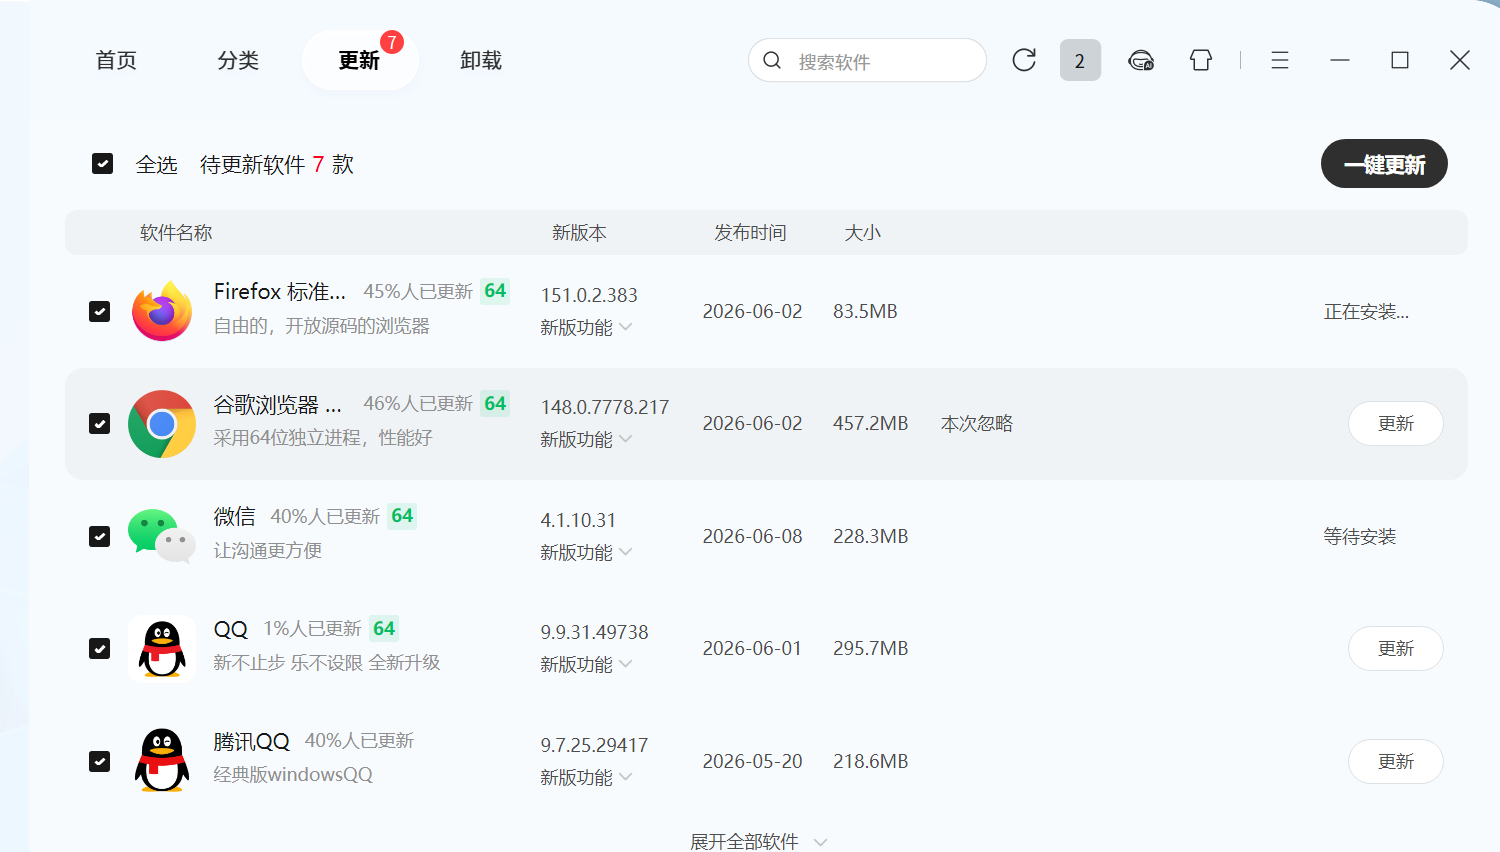Click the 大小 column header

tap(862, 233)
